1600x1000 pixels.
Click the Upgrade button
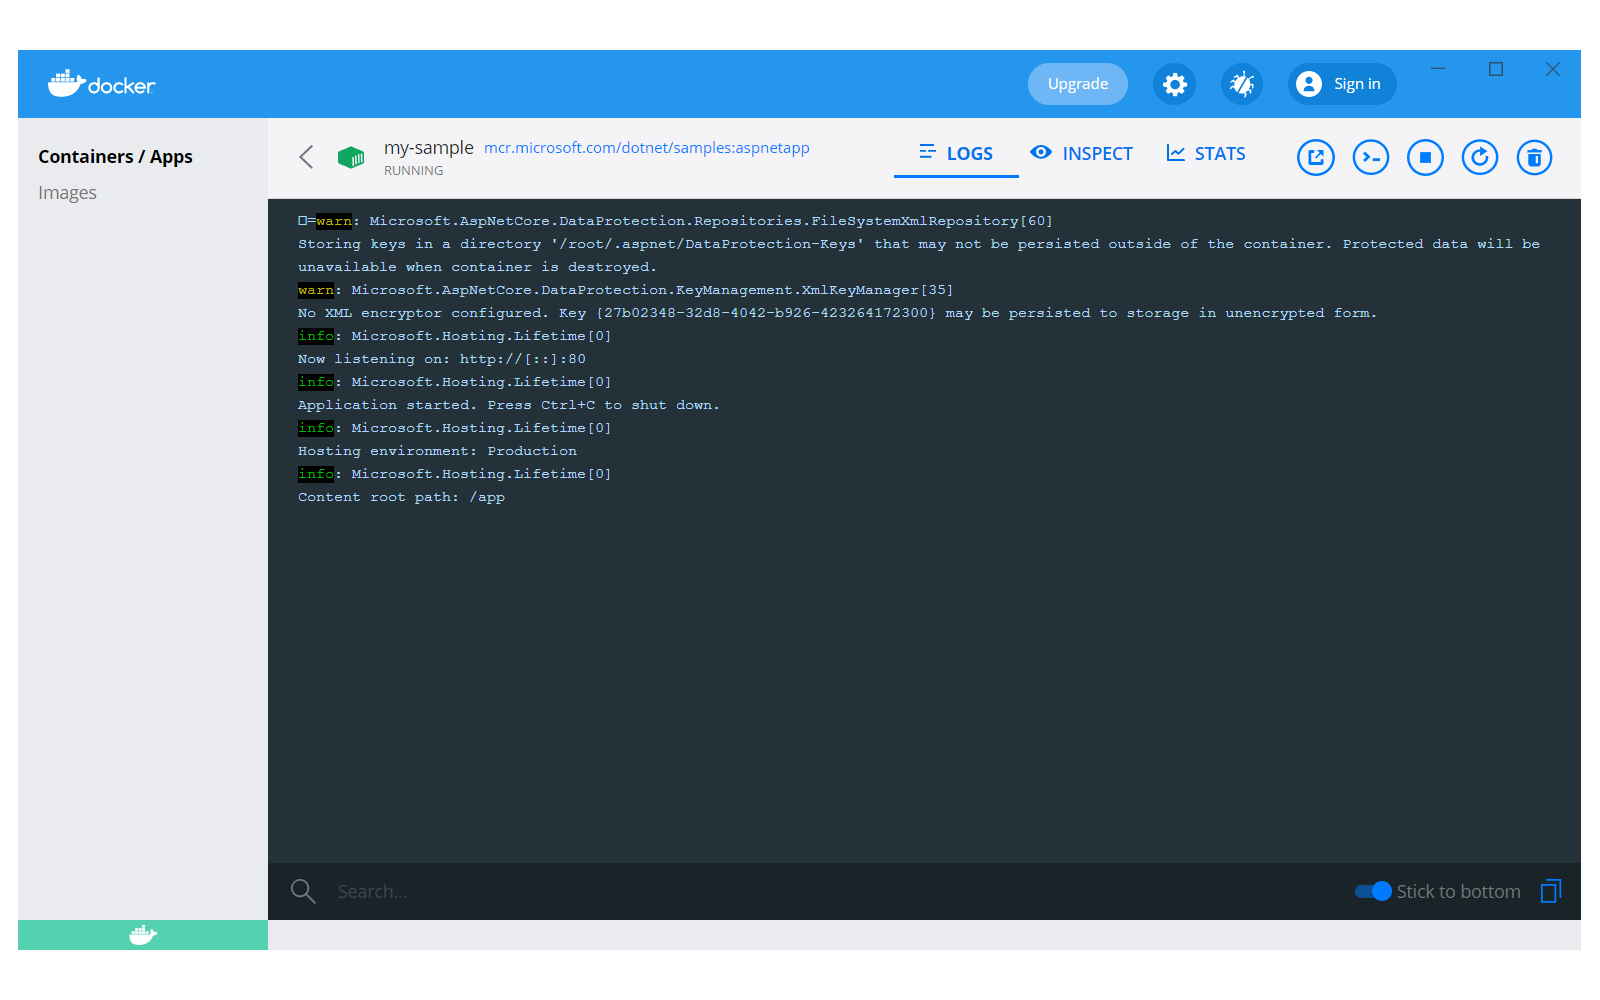[1078, 84]
